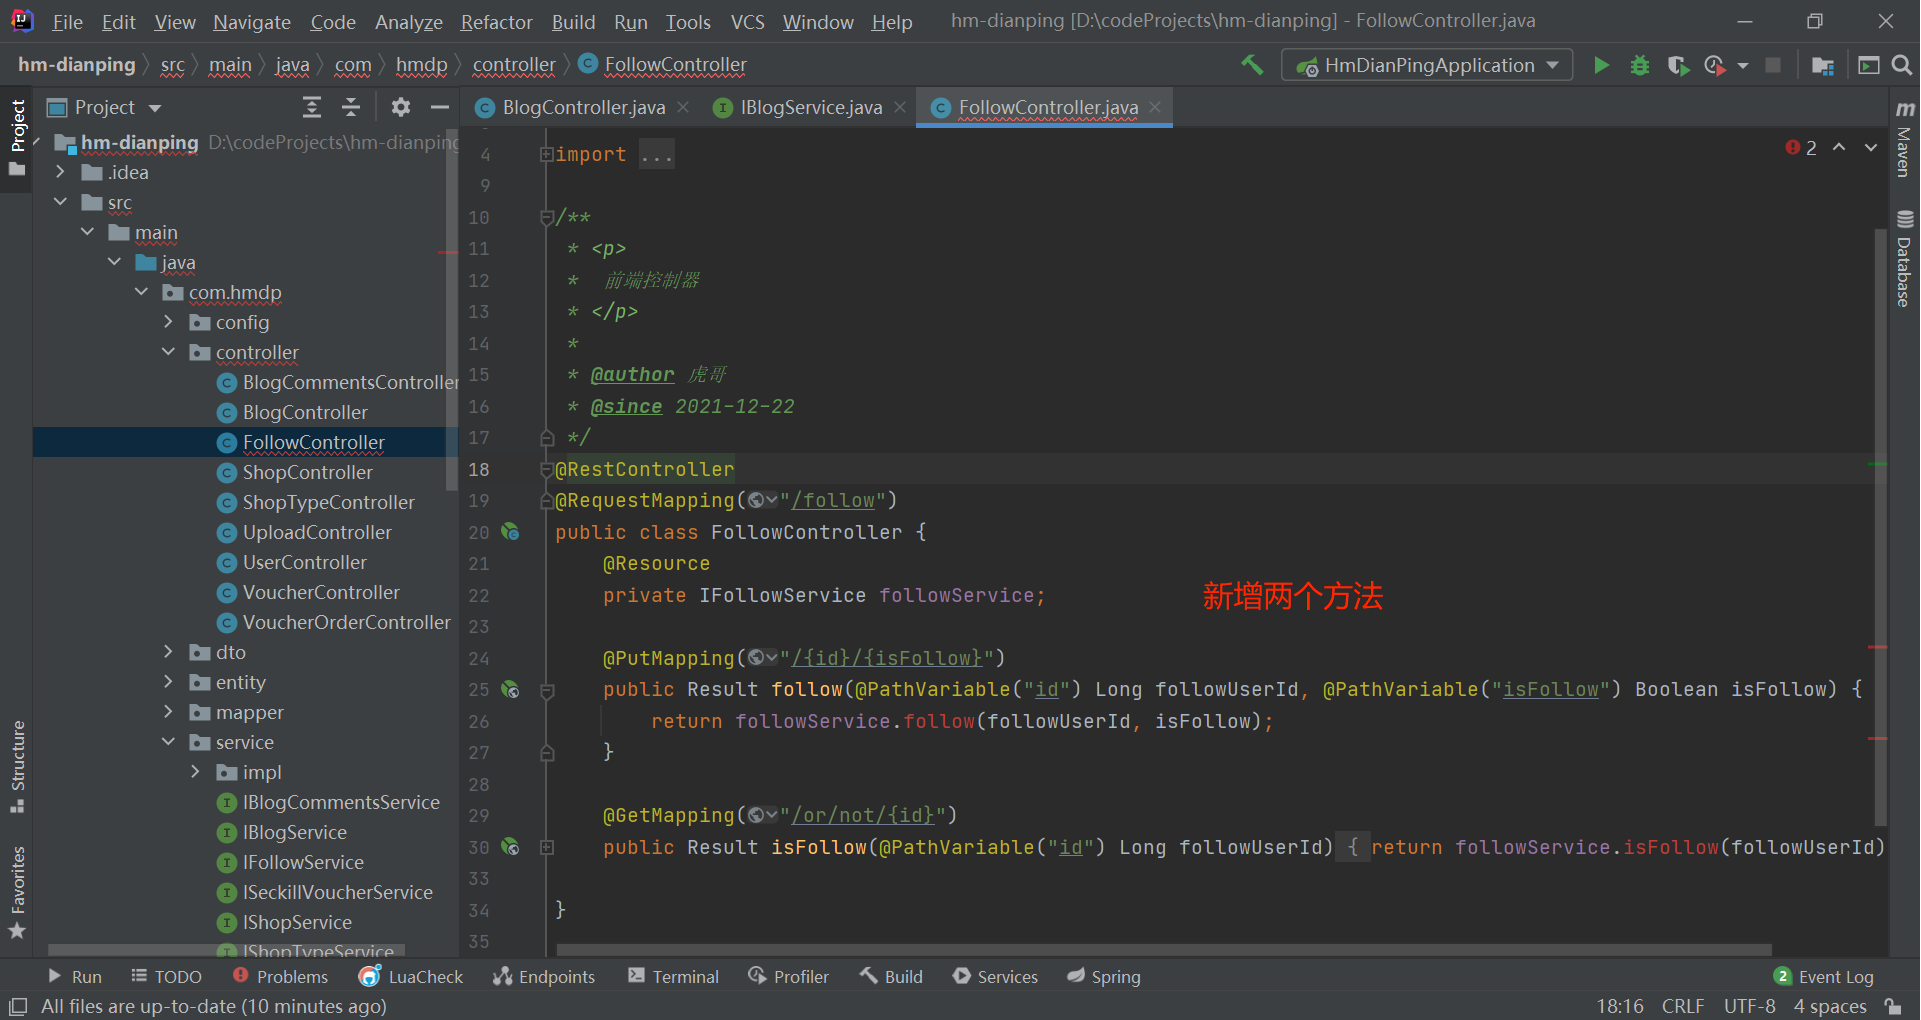This screenshot has height=1020, width=1921.
Task: Click the gutter icon on line 30
Action: (x=510, y=847)
